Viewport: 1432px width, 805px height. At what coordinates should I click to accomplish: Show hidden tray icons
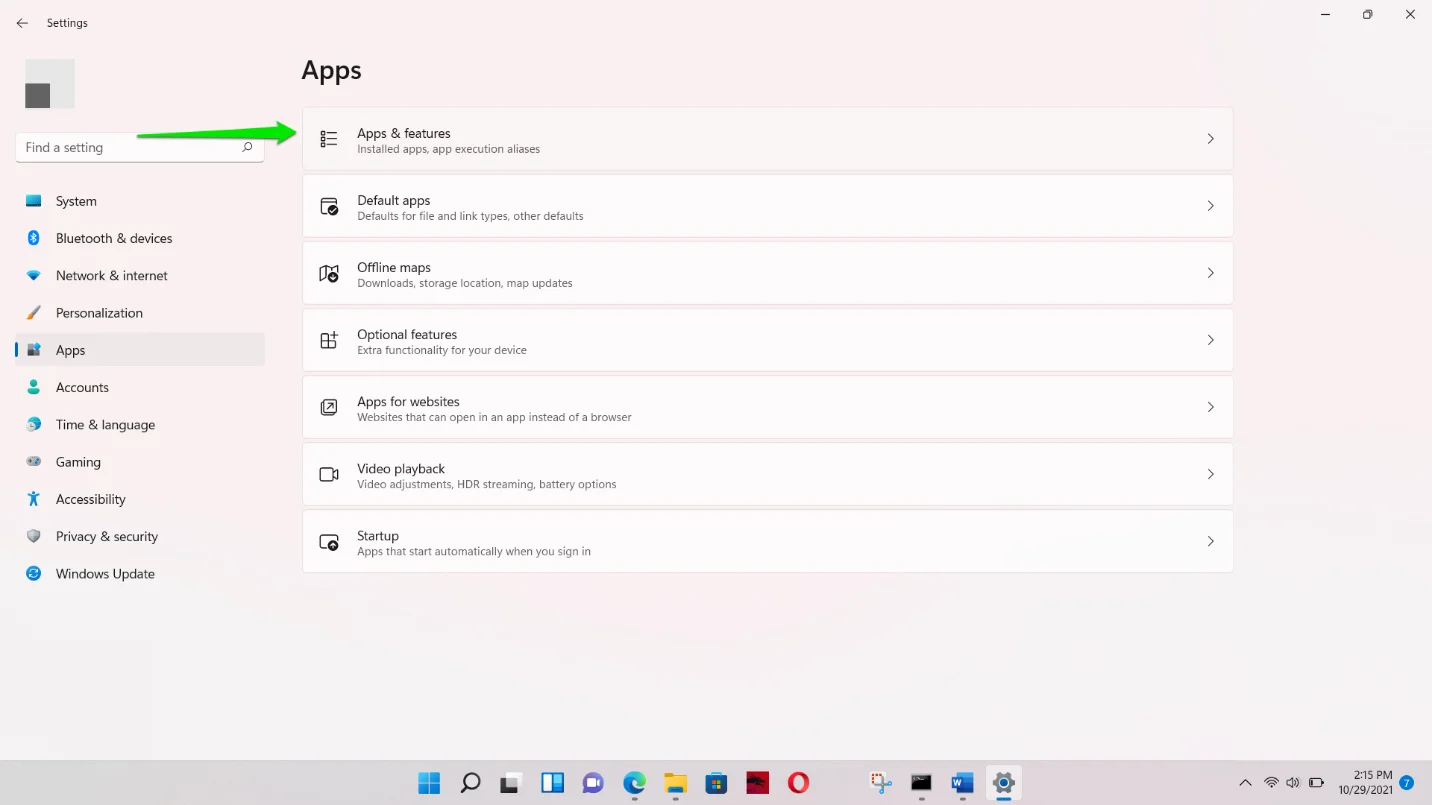[x=1245, y=782]
